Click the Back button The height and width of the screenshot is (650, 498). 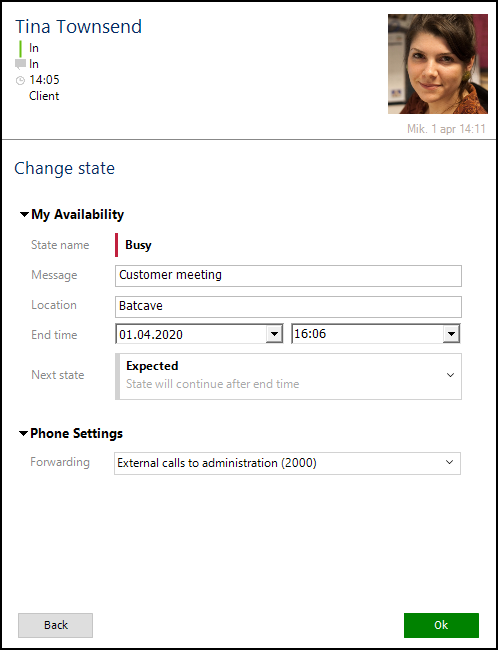pos(56,625)
